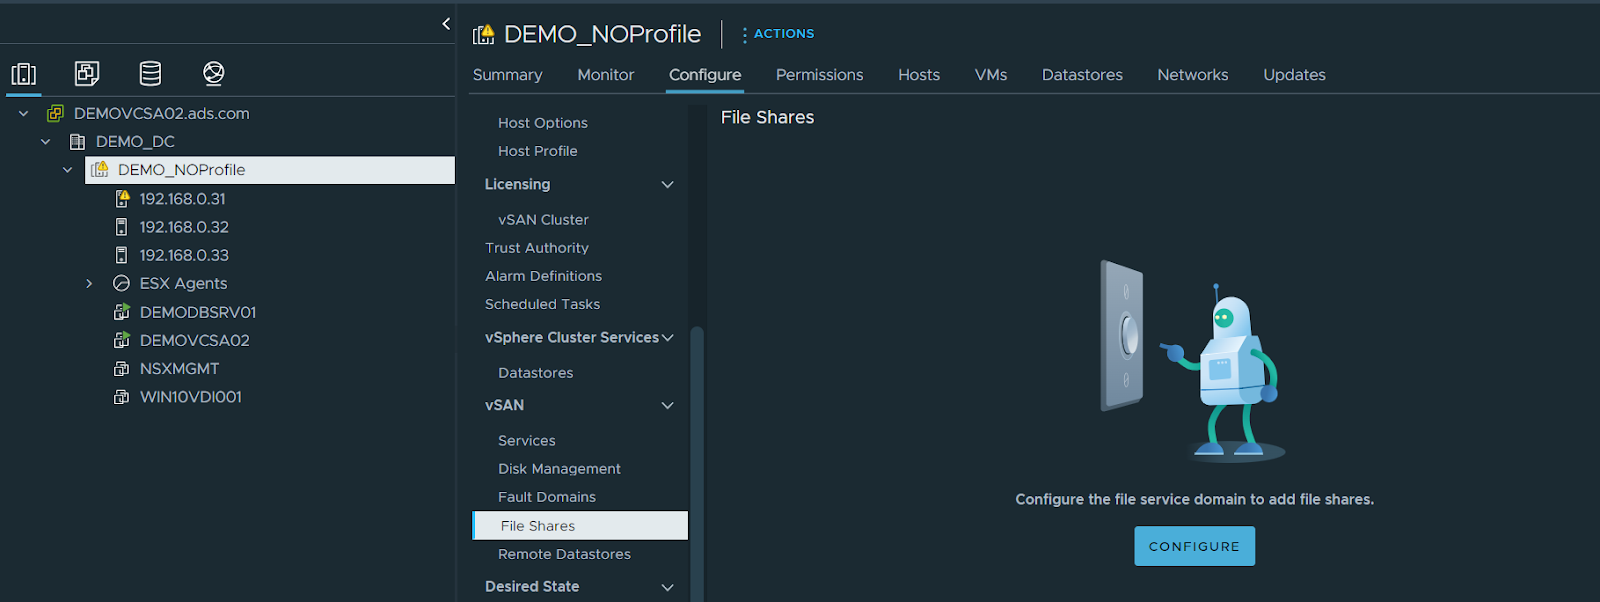The width and height of the screenshot is (1600, 602).
Task: Click the host icon for 192.168.0.32
Action: (x=122, y=227)
